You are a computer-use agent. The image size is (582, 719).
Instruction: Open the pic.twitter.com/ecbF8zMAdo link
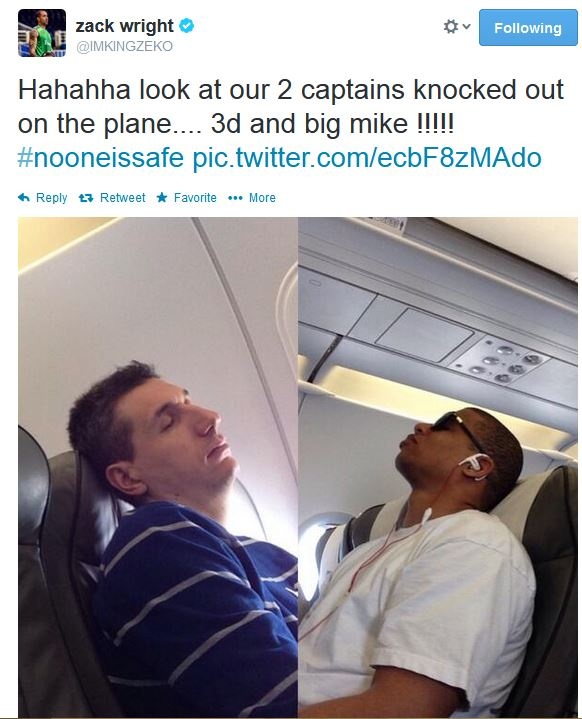pos(367,157)
